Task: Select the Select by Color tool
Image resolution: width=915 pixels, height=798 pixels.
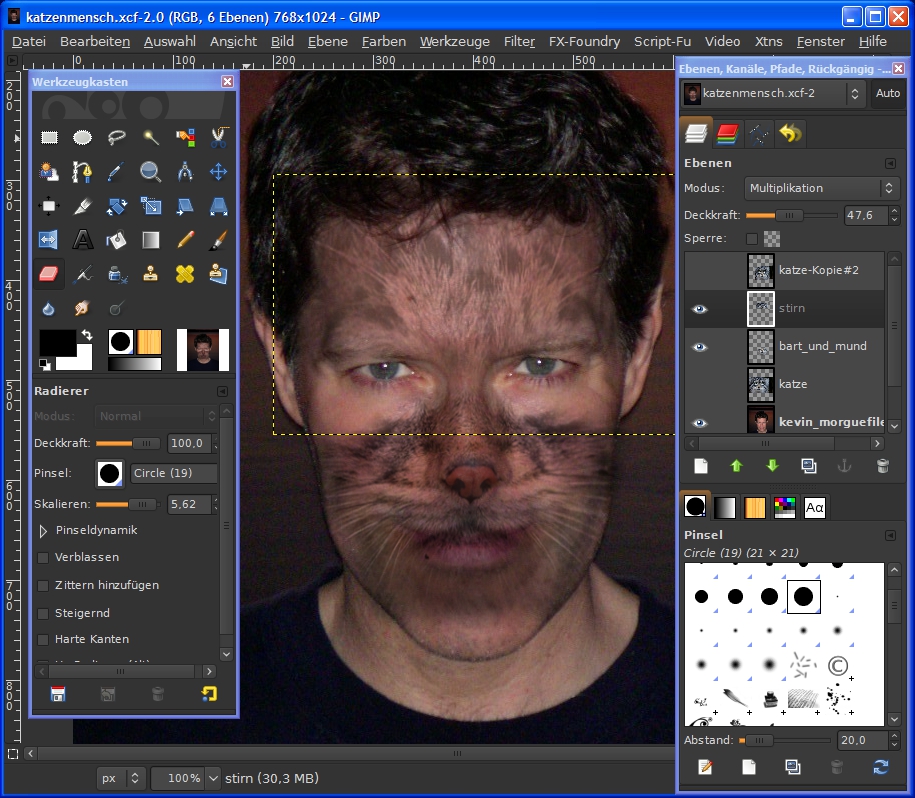Action: pos(185,138)
